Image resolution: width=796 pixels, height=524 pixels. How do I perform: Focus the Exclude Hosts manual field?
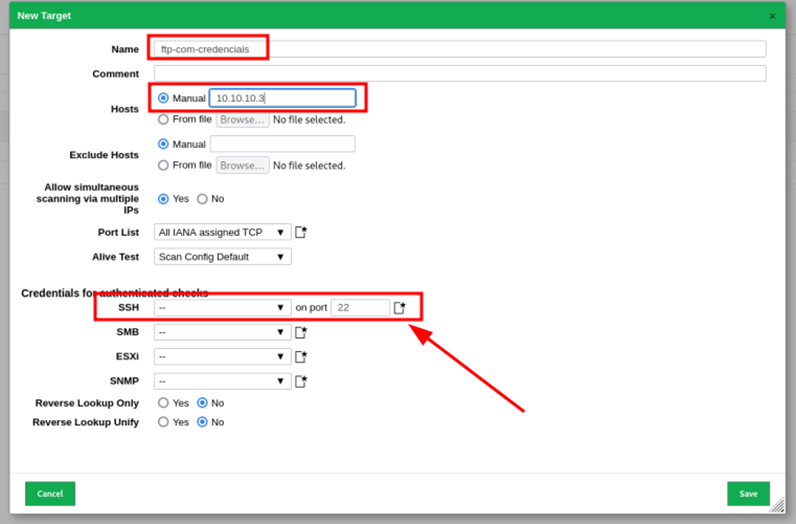282,144
